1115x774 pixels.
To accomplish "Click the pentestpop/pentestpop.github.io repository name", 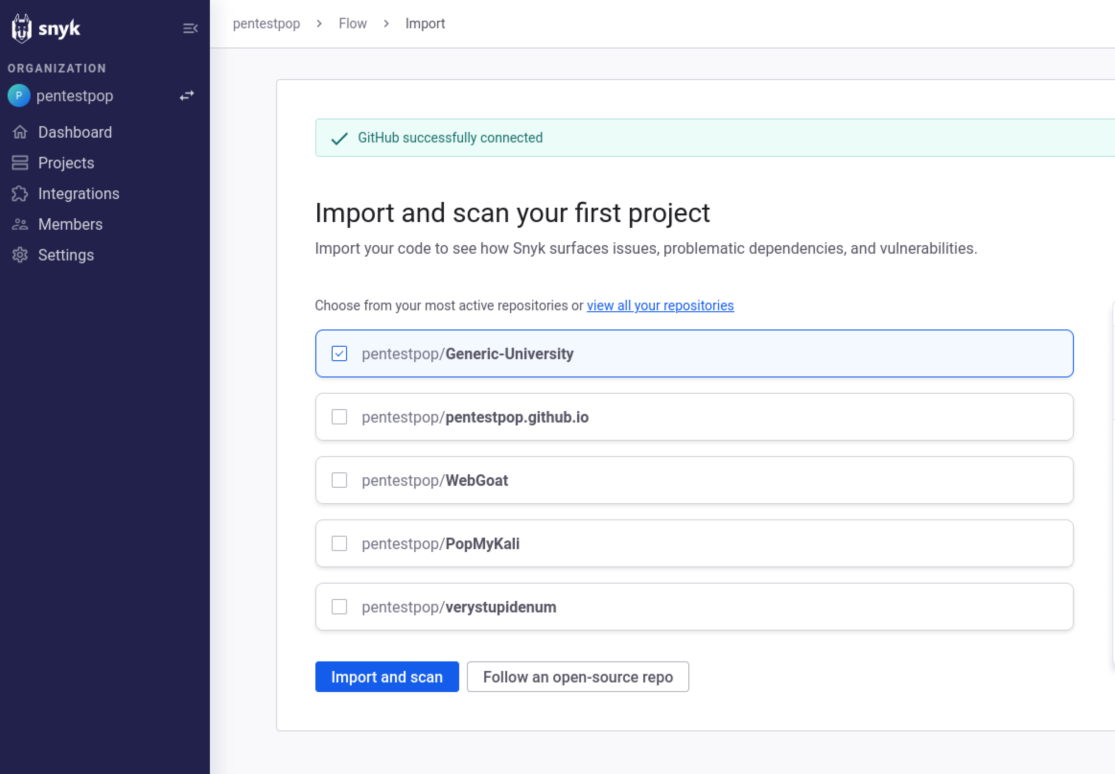I will click(475, 417).
